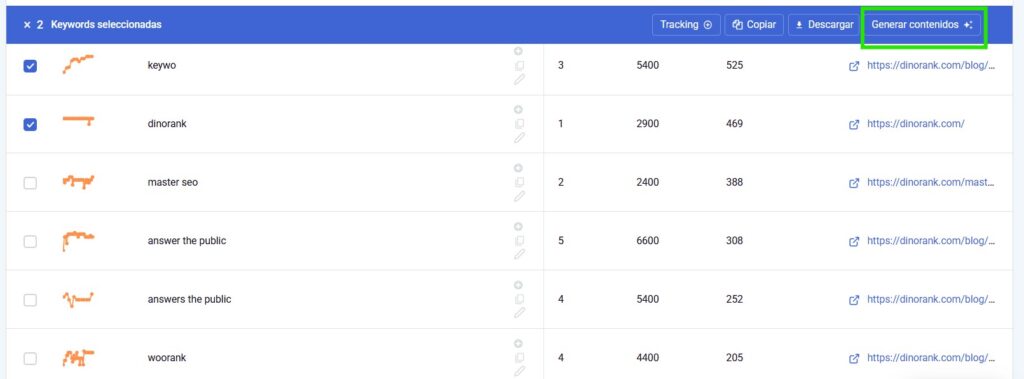Image resolution: width=1024 pixels, height=379 pixels.
Task: Click the X to clear selected keywords
Action: click(27, 25)
